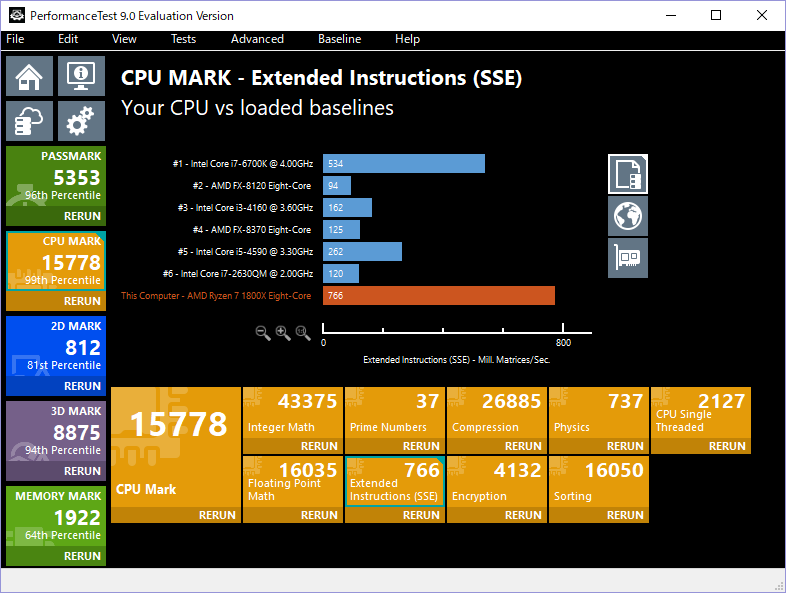Rerun the Memory Mark test
Viewport: 786px width, 593px height.
[x=56, y=556]
